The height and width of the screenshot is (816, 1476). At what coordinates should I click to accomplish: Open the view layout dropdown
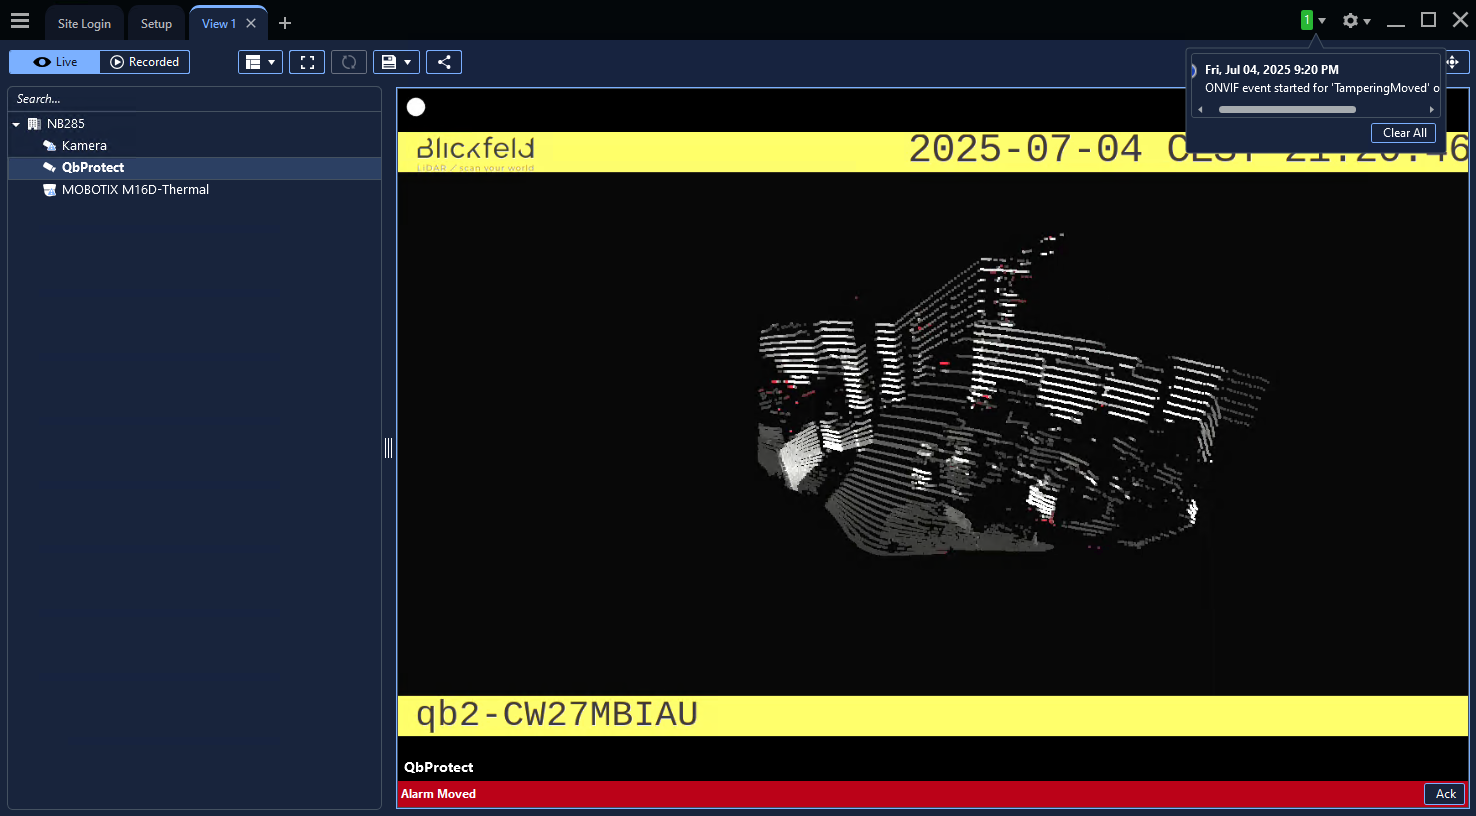260,62
